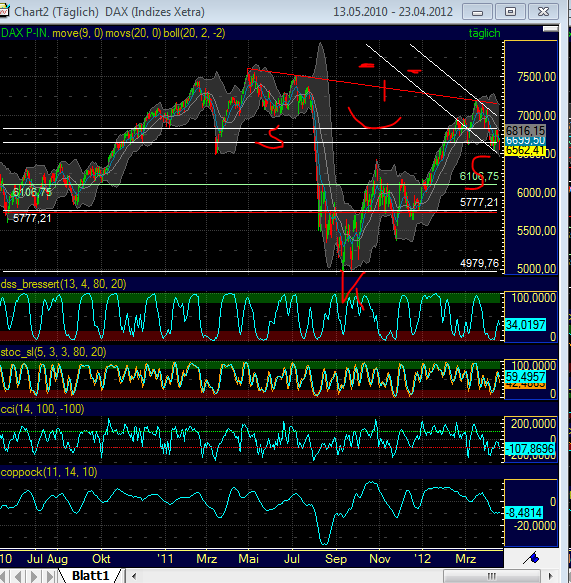
Task: Click the 'Aug' label on time axis
Action: (x=58, y=559)
